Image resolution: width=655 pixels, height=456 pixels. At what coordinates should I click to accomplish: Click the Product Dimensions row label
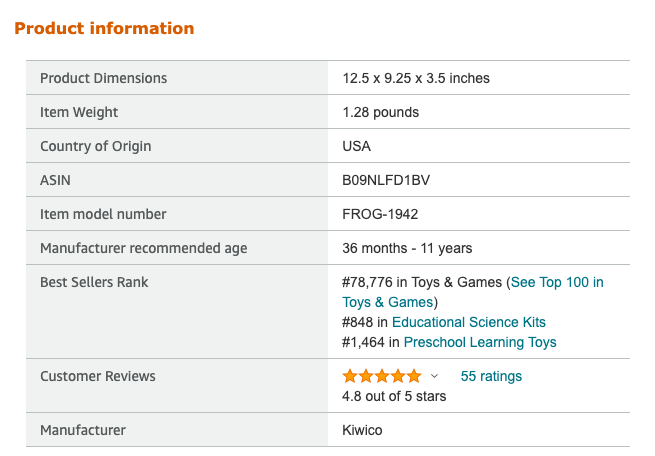(103, 78)
